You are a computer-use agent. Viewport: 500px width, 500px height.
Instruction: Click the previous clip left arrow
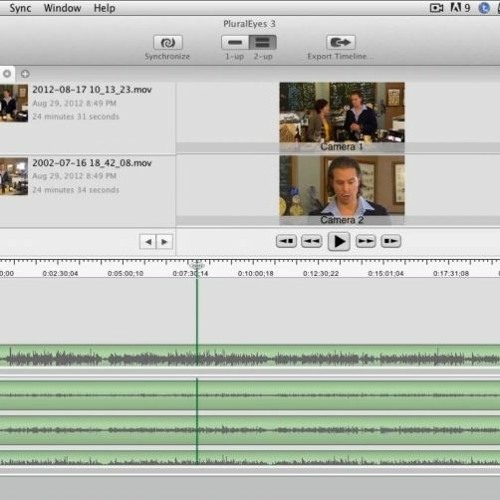[148, 242]
